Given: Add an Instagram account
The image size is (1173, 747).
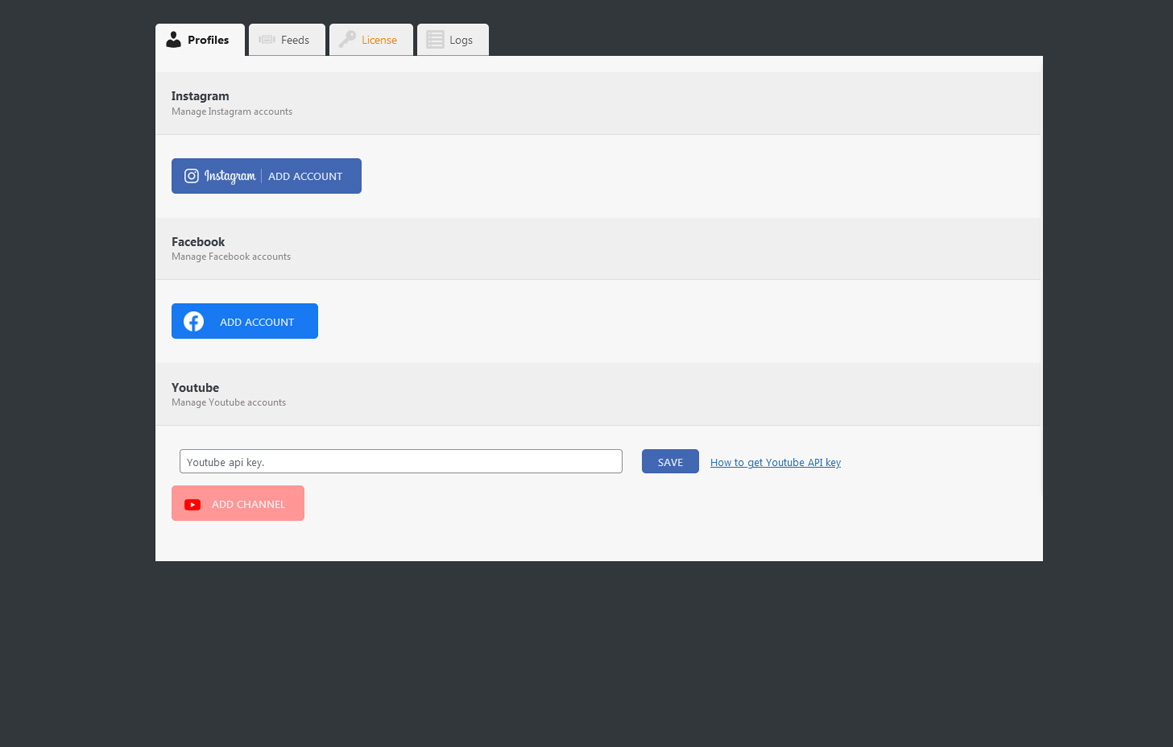Looking at the screenshot, I should (266, 176).
